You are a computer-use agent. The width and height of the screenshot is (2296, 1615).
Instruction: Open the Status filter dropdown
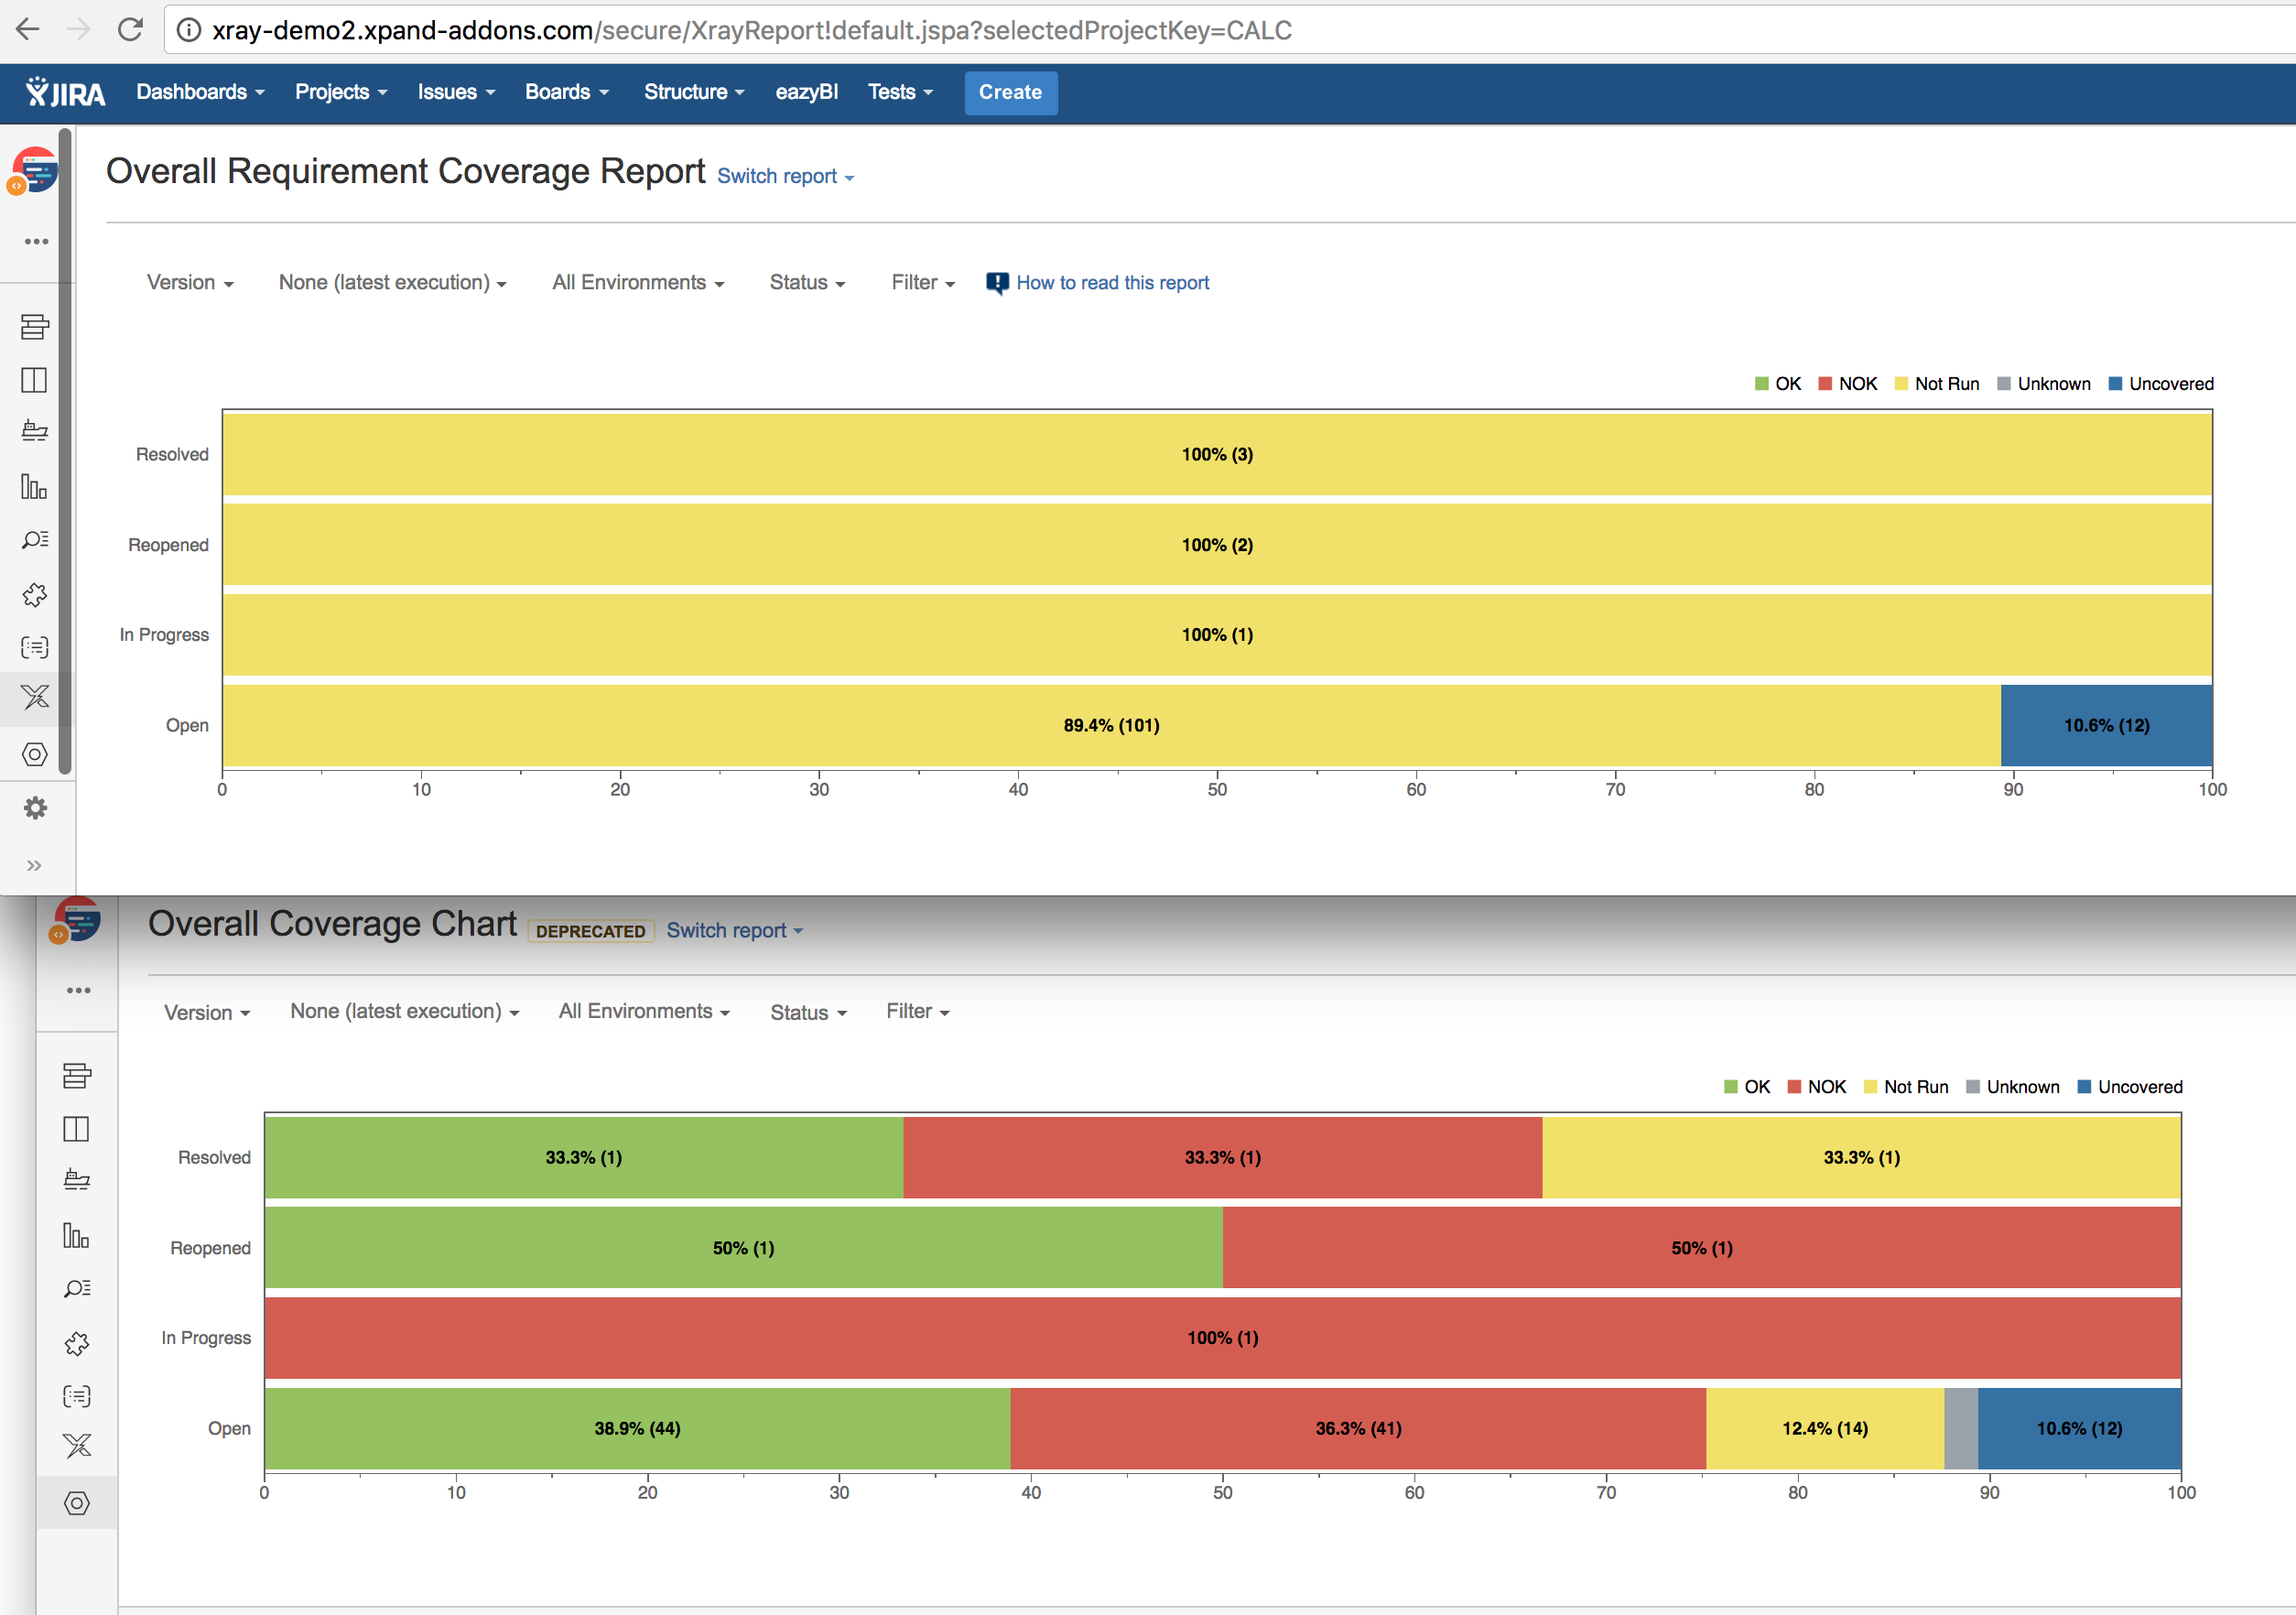point(806,282)
